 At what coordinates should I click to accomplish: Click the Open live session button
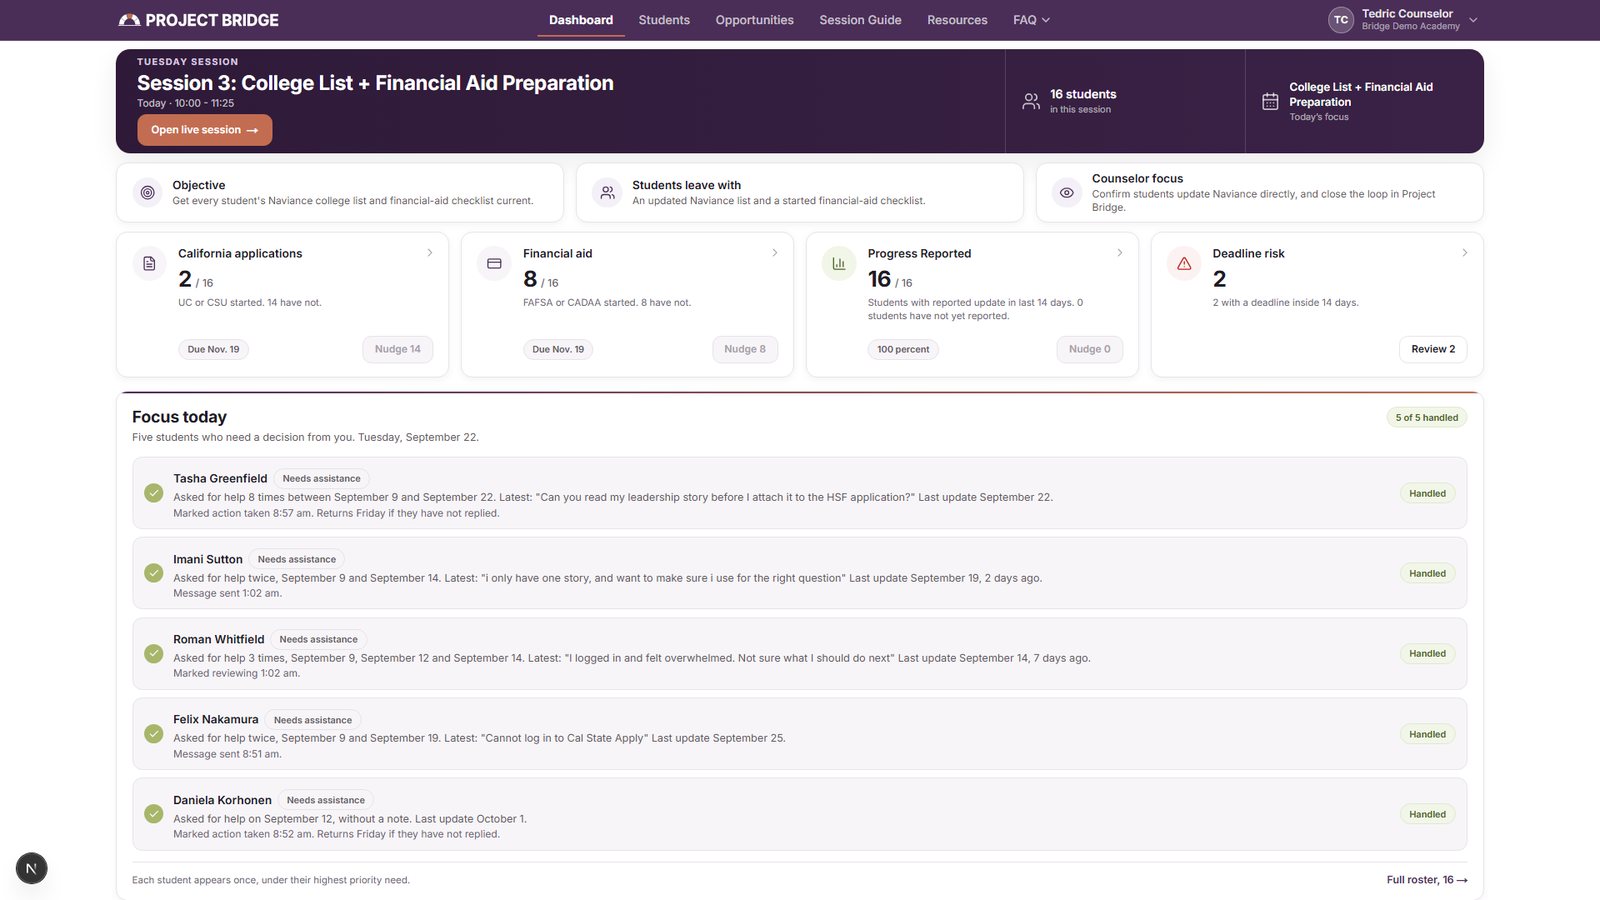click(205, 130)
